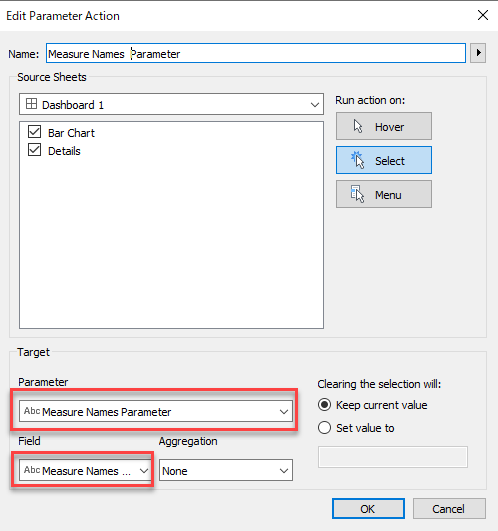The width and height of the screenshot is (498, 531).
Task: Confirm with the OK button
Action: click(368, 509)
